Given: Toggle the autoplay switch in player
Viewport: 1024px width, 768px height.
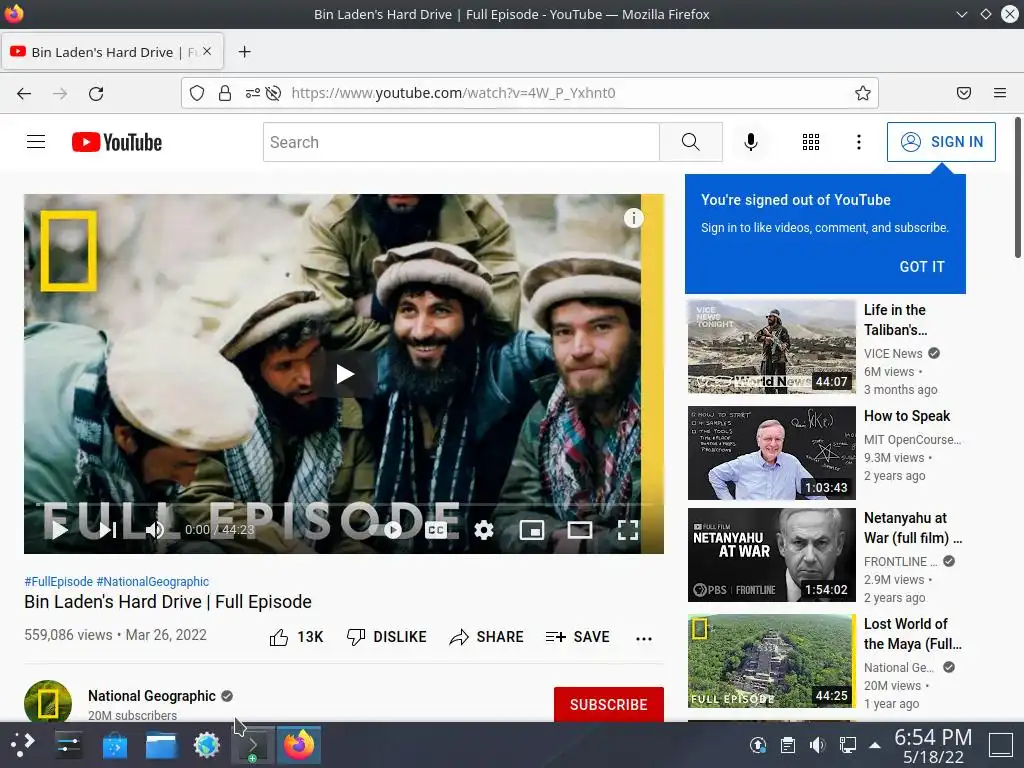Looking at the screenshot, I should pyautogui.click(x=387, y=530).
